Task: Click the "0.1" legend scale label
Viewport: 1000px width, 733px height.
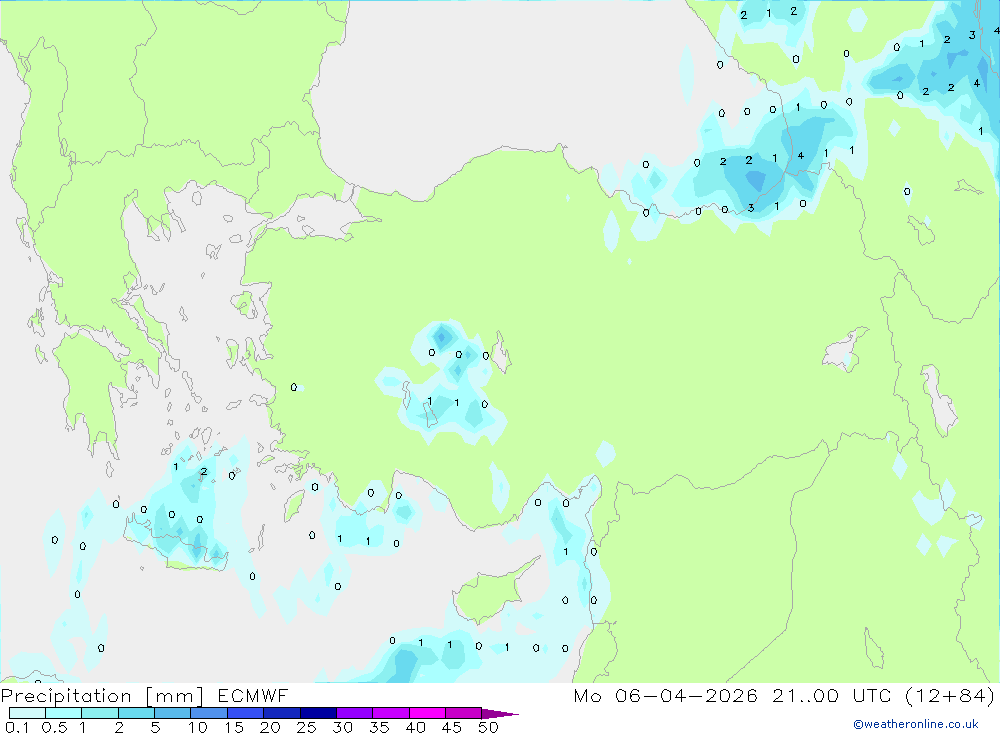Action: pos(17,727)
